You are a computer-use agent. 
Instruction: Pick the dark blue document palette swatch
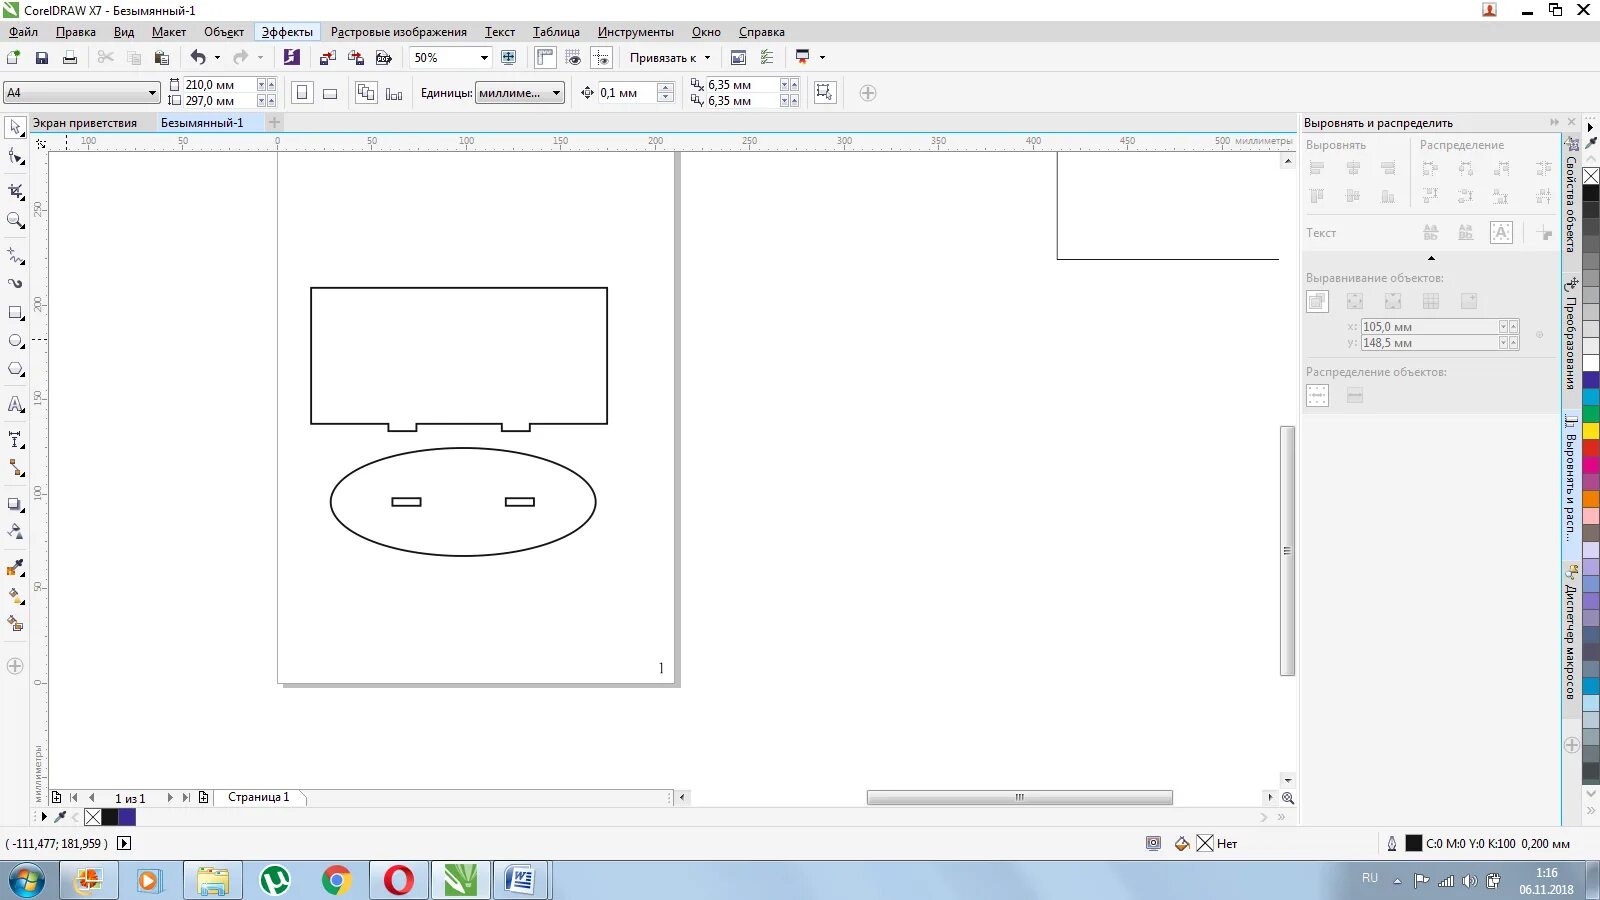tap(127, 817)
